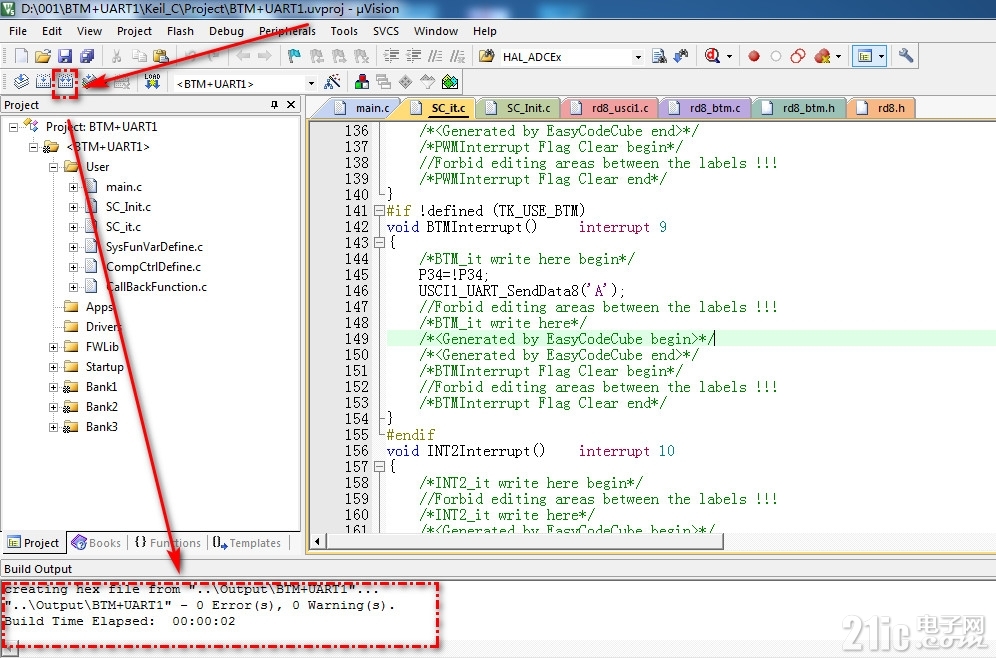
Task: Select CallBackFunction.c in project tree
Action: (156, 287)
